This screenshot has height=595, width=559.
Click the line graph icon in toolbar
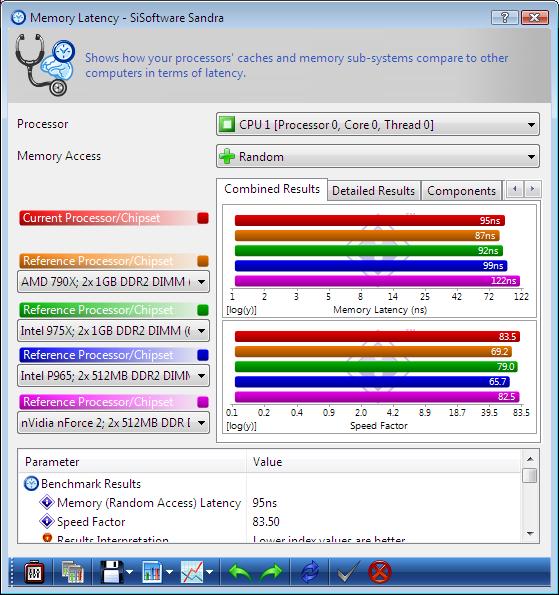(x=192, y=572)
